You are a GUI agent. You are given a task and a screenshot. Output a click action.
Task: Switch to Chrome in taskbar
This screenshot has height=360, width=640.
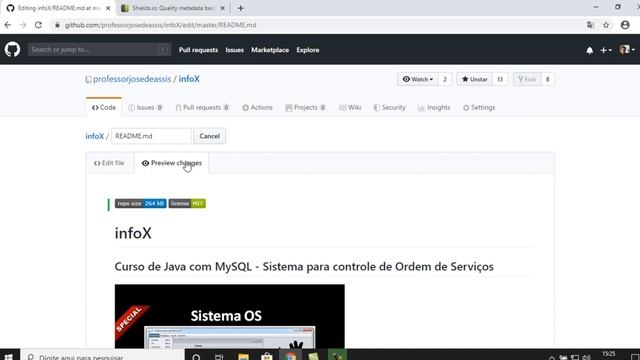[x=291, y=357]
